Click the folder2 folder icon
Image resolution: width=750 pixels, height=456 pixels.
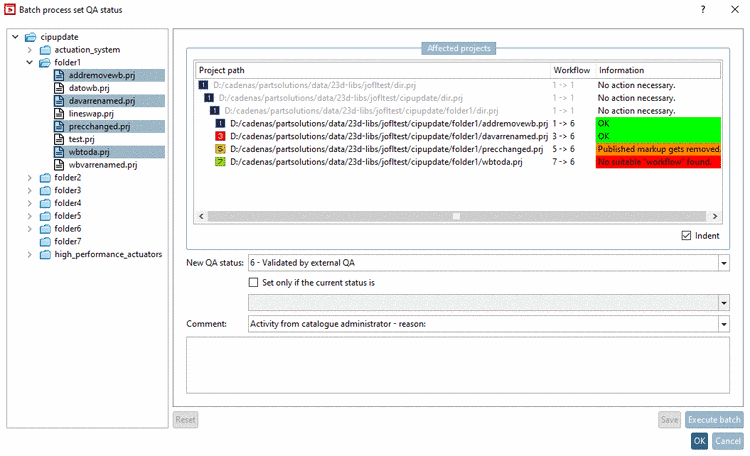45,178
